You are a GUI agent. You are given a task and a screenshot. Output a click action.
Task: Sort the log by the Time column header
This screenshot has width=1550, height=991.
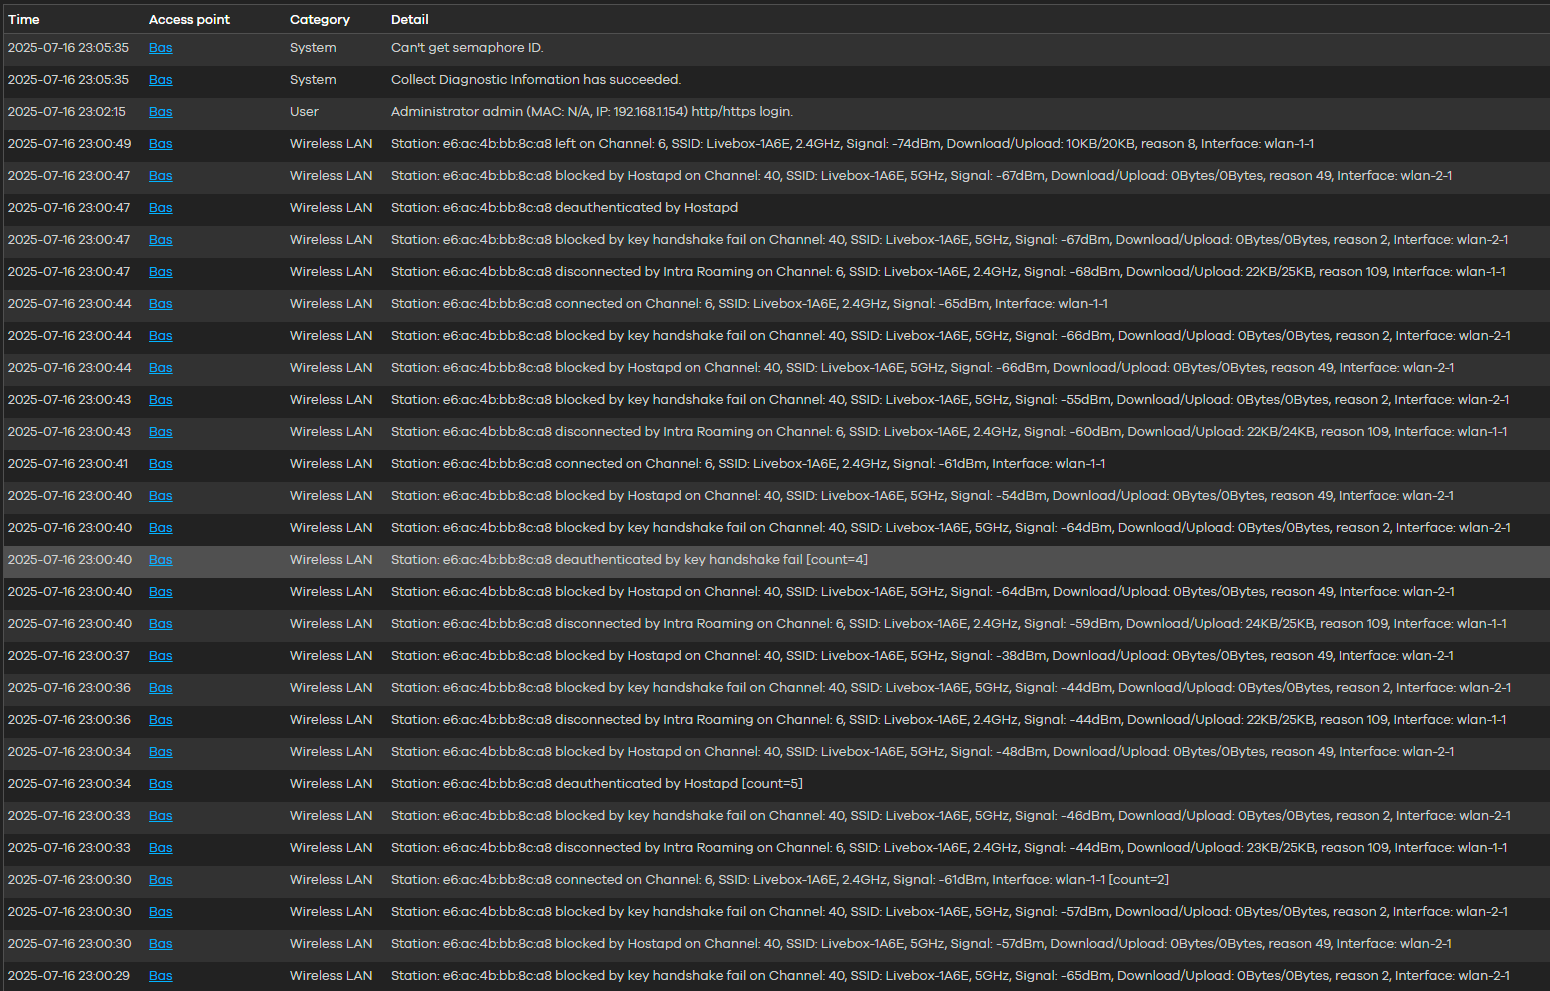24,19
